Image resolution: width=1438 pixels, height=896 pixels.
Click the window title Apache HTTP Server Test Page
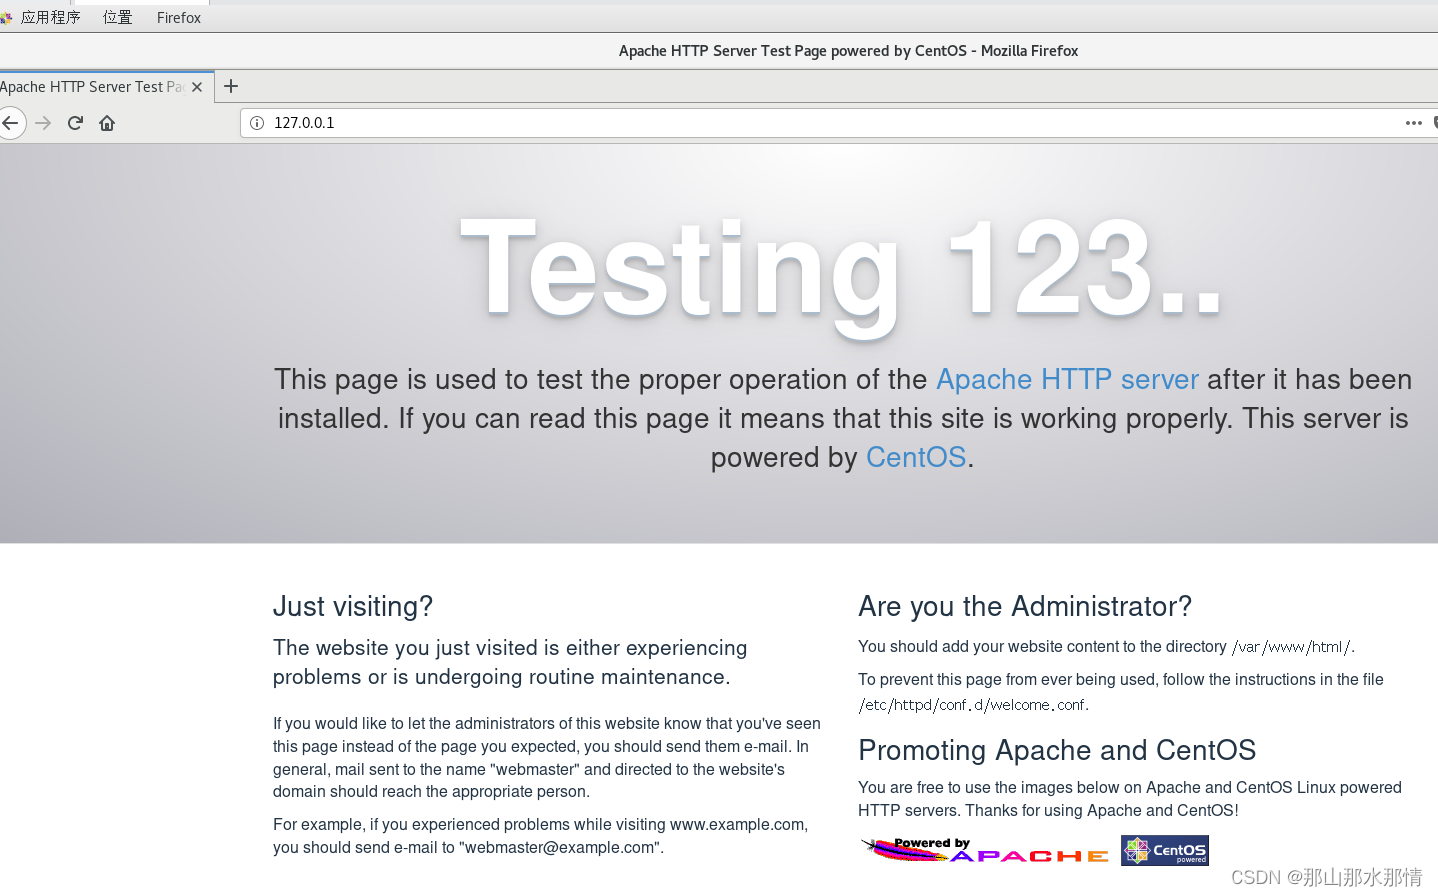point(848,51)
